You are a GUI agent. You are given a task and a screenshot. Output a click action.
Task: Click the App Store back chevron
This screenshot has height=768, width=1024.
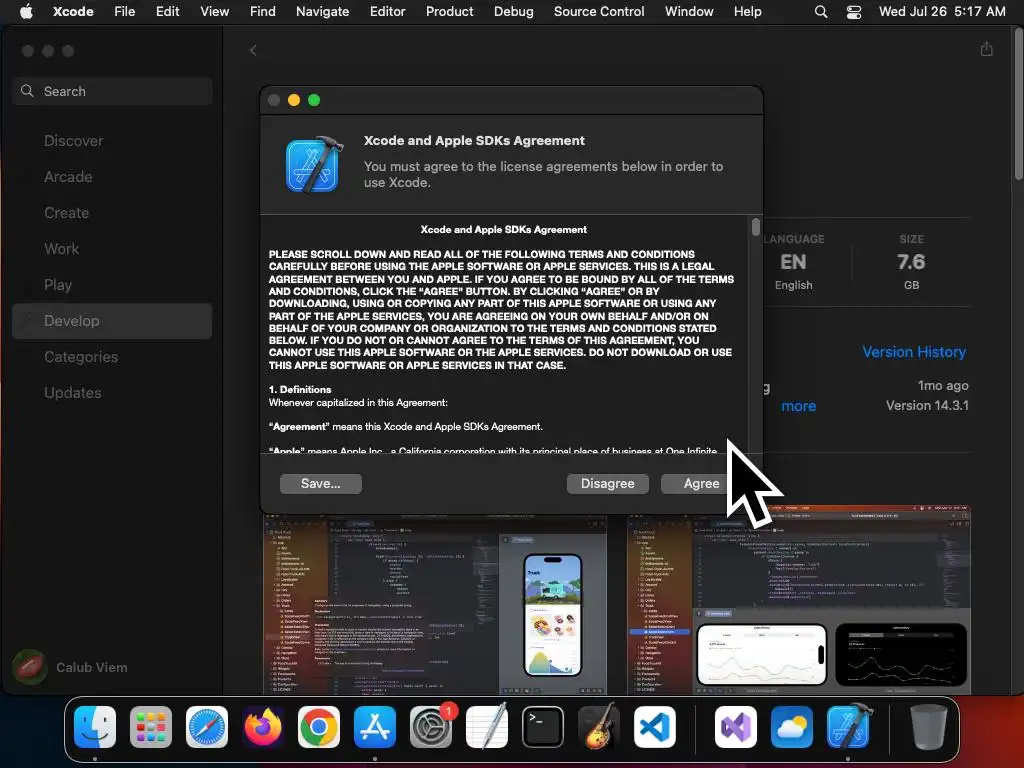[253, 50]
